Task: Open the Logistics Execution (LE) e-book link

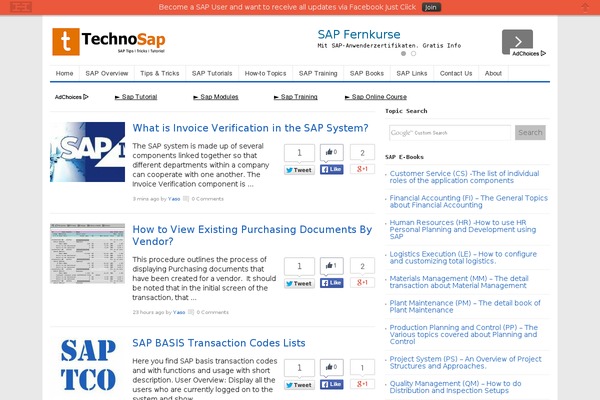Action: click(x=463, y=258)
